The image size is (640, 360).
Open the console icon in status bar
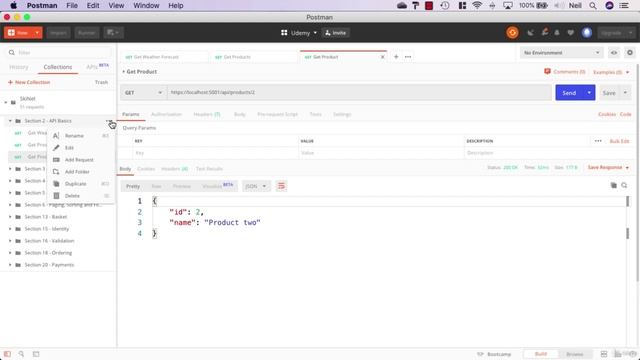point(36,354)
